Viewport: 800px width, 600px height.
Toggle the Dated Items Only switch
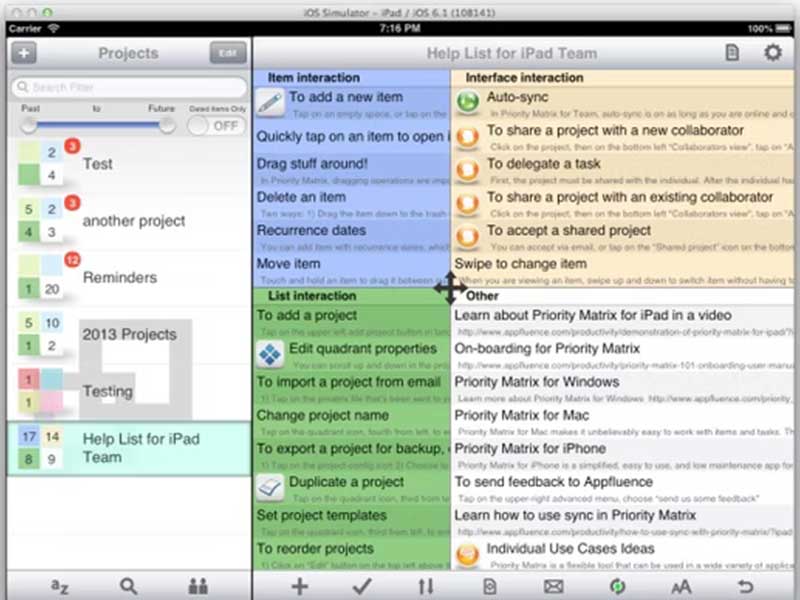click(216, 126)
